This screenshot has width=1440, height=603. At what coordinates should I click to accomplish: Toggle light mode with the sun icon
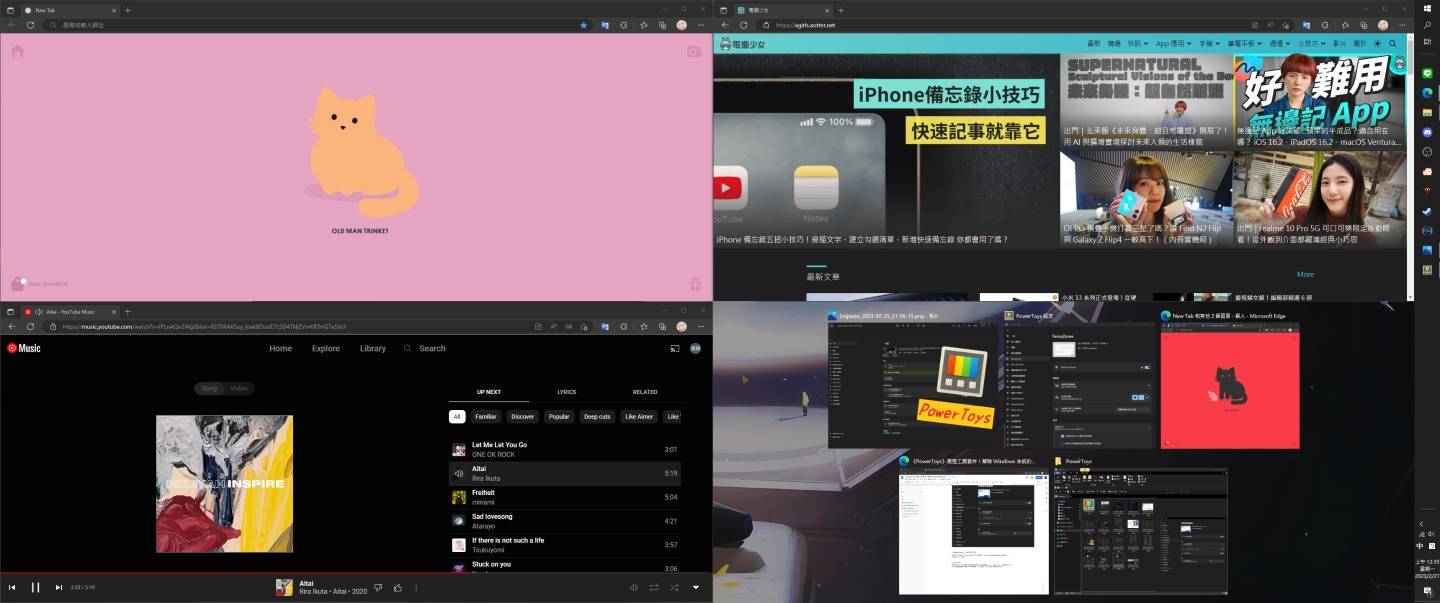click(1377, 43)
